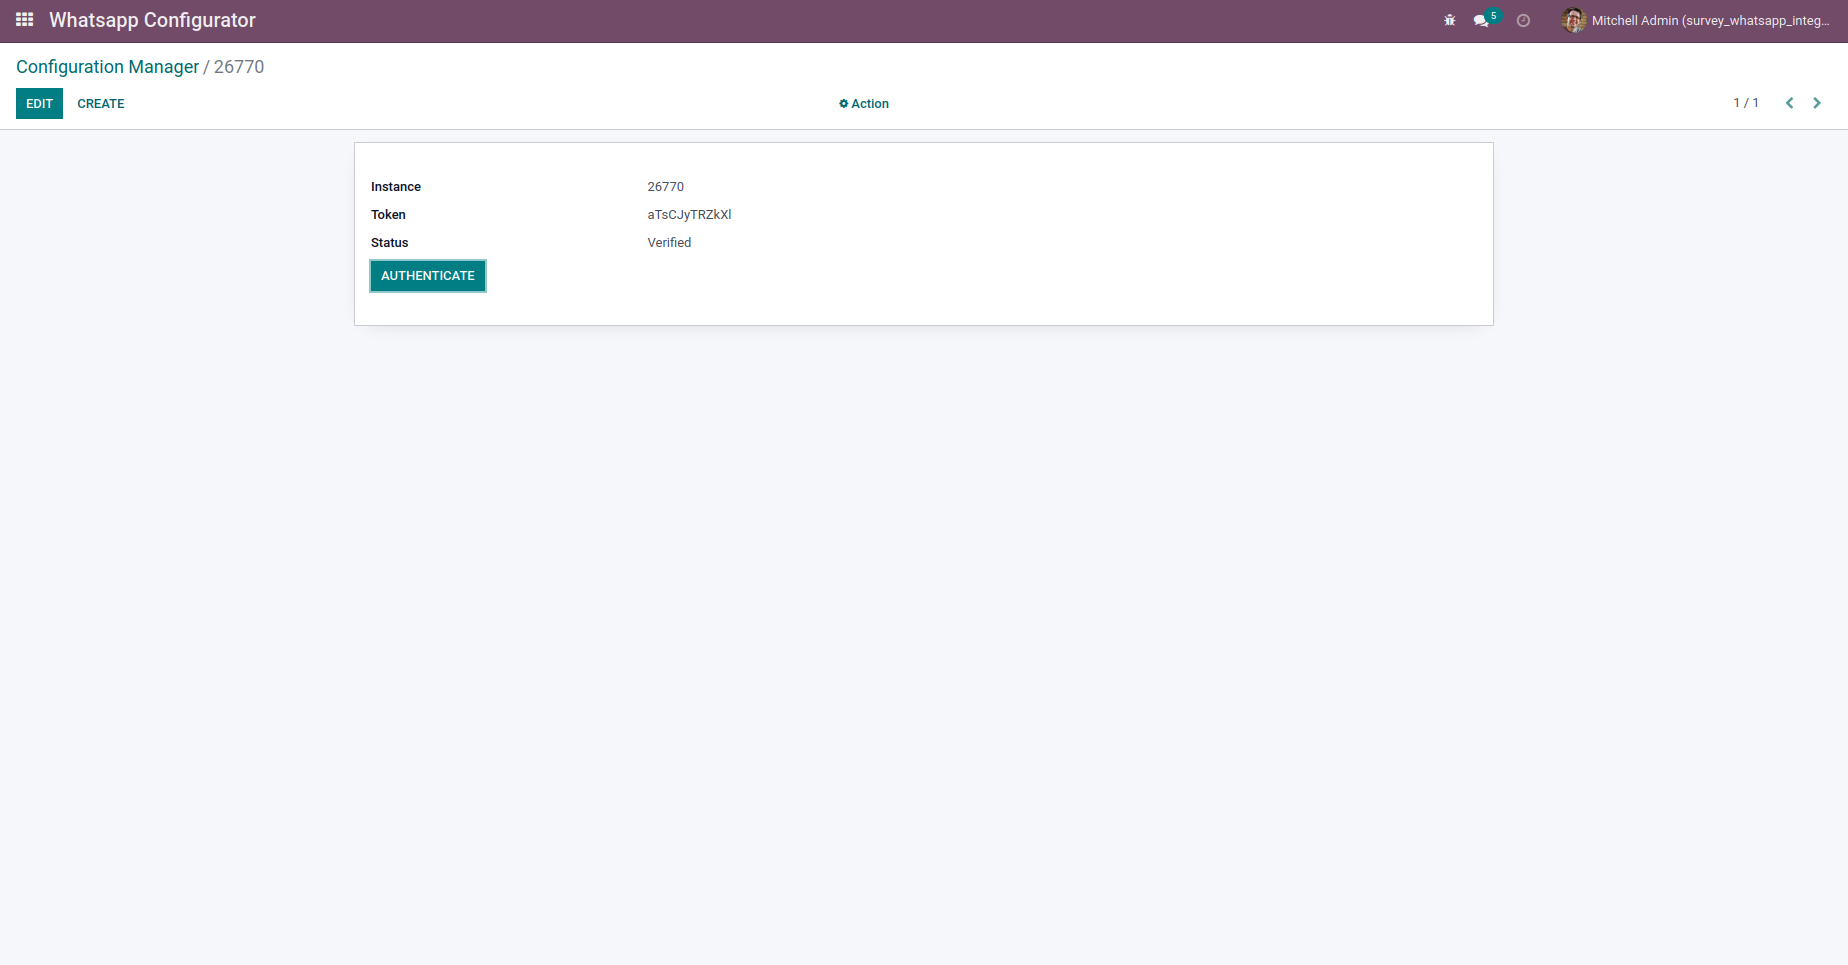Go back to Configuration Manager breadcrumb

click(x=108, y=67)
